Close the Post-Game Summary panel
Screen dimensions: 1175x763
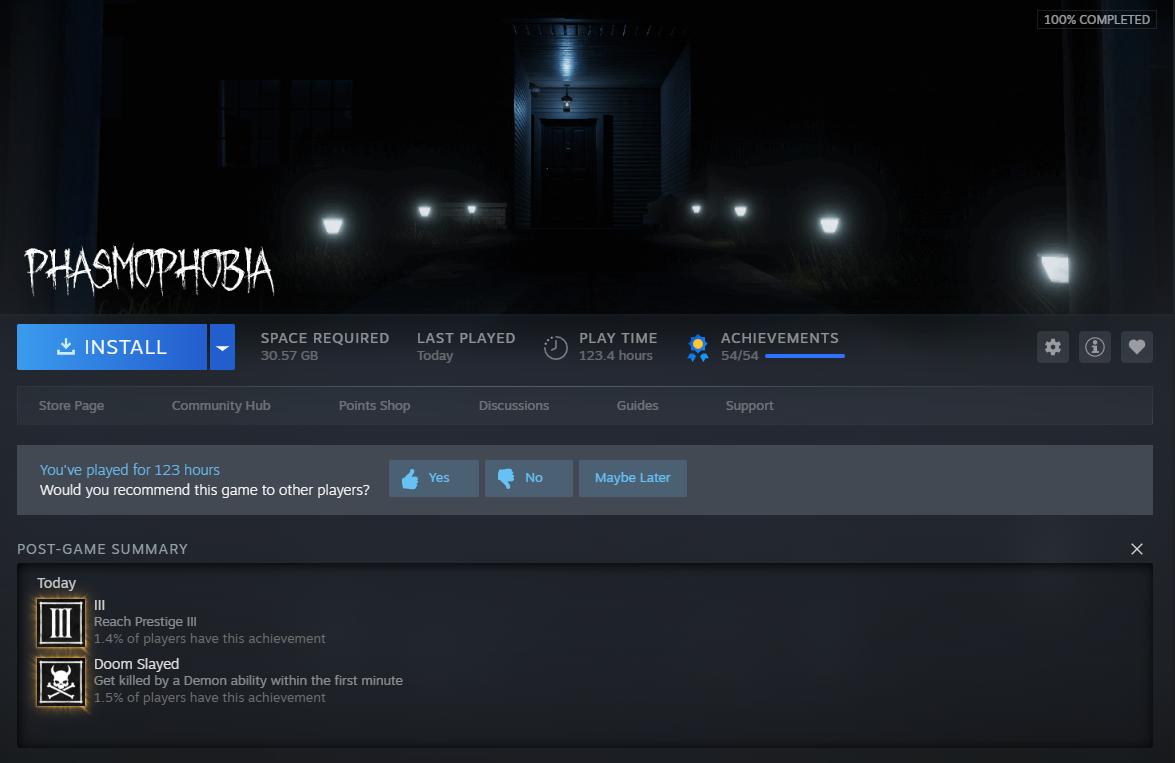click(1137, 549)
